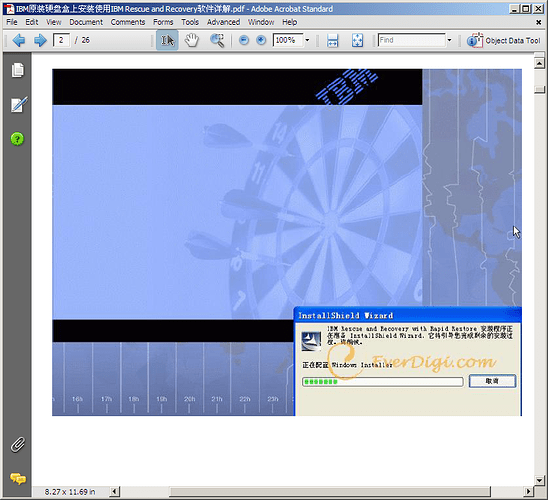Click the page number input box
Viewport: 548px width, 500px height.
pos(61,40)
